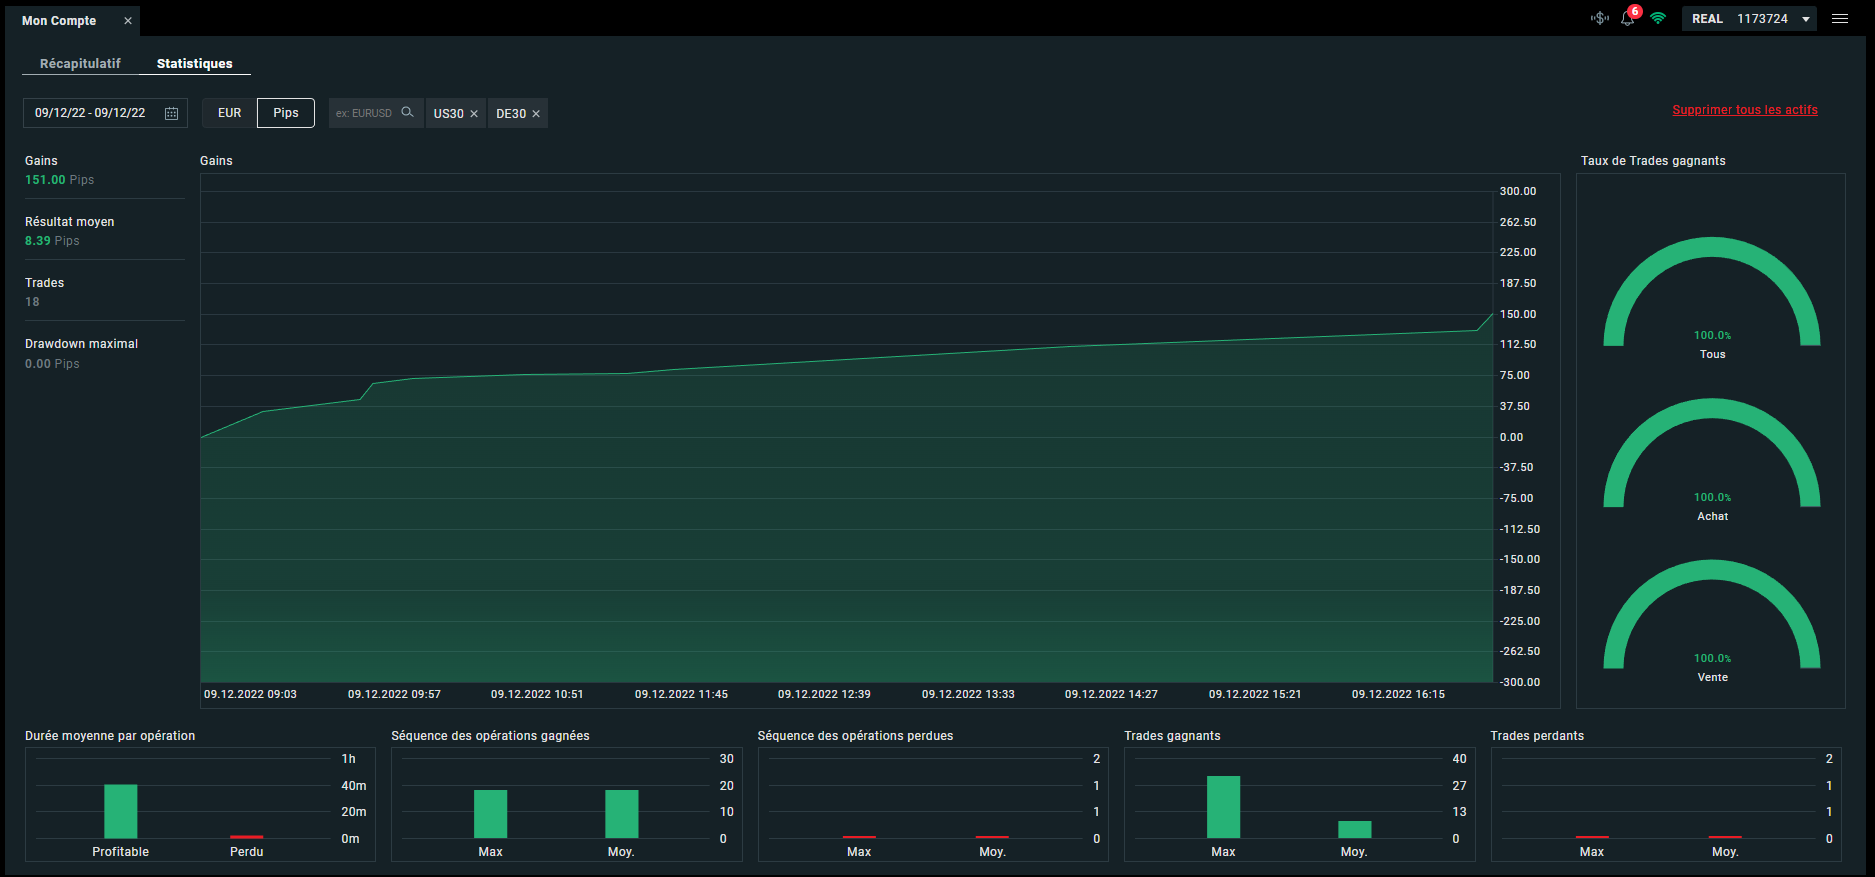Click the green connection status icon
1875x877 pixels.
click(1658, 19)
